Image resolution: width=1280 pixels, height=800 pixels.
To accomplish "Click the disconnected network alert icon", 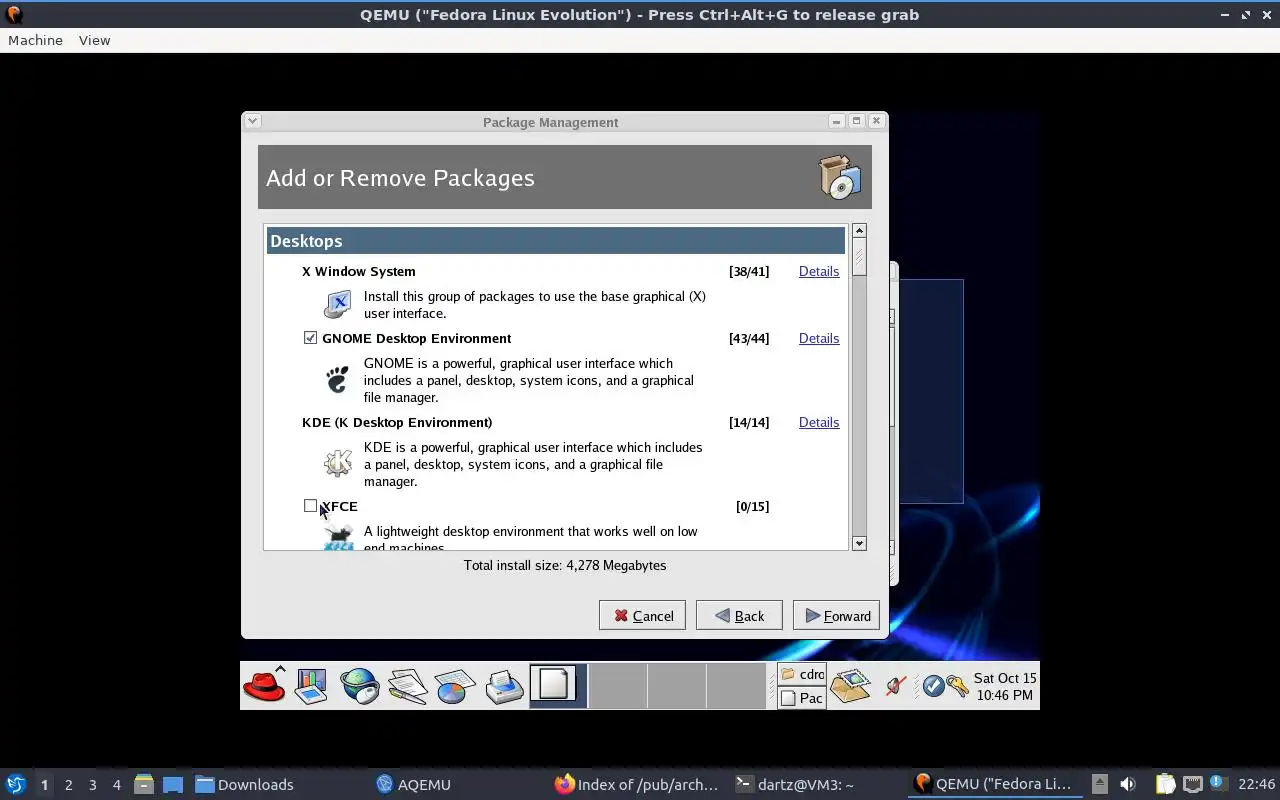I will (896, 686).
